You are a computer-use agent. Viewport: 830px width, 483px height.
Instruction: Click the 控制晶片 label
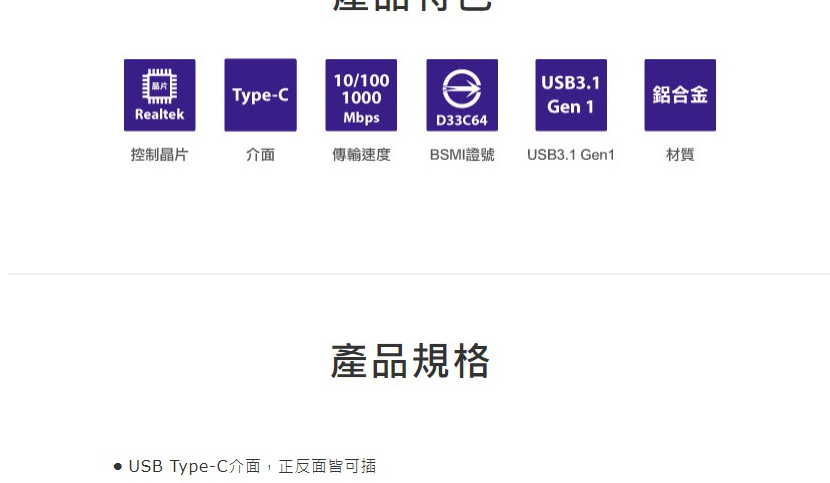pyautogui.click(x=159, y=155)
